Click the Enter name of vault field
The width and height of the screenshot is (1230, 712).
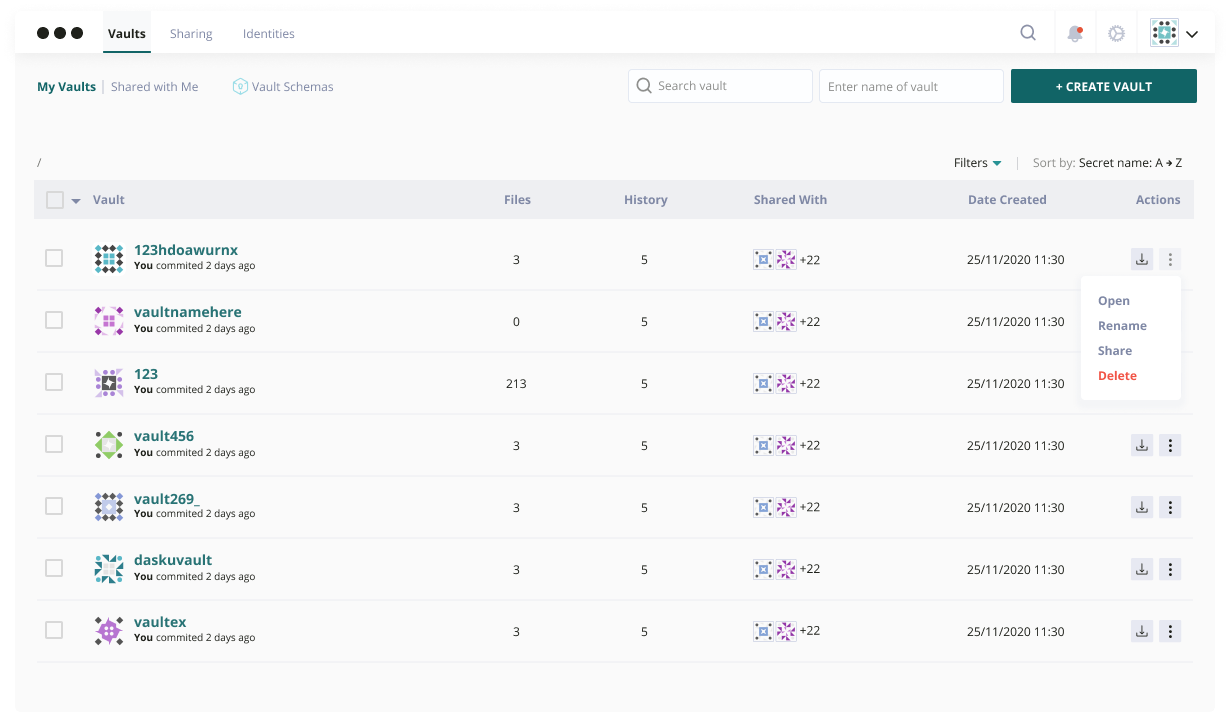(x=911, y=86)
